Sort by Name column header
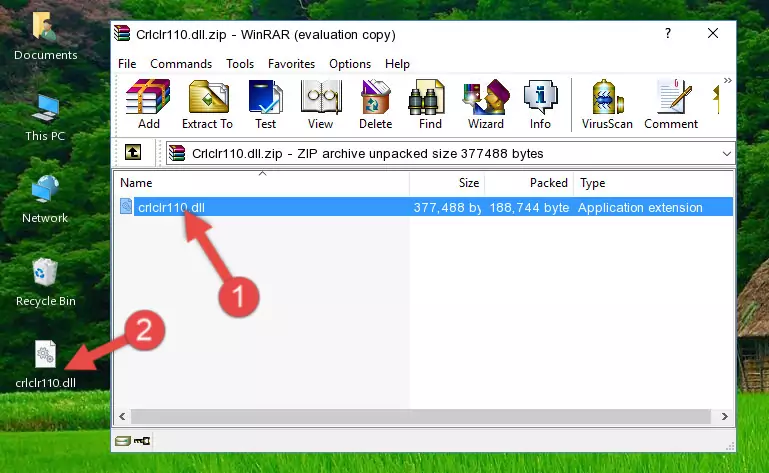769x473 pixels. pyautogui.click(x=262, y=183)
